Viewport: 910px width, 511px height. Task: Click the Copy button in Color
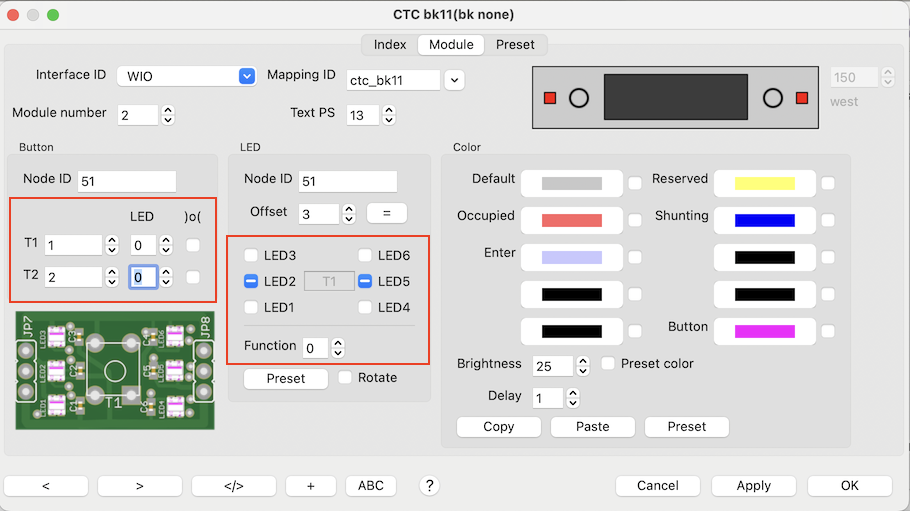[498, 427]
